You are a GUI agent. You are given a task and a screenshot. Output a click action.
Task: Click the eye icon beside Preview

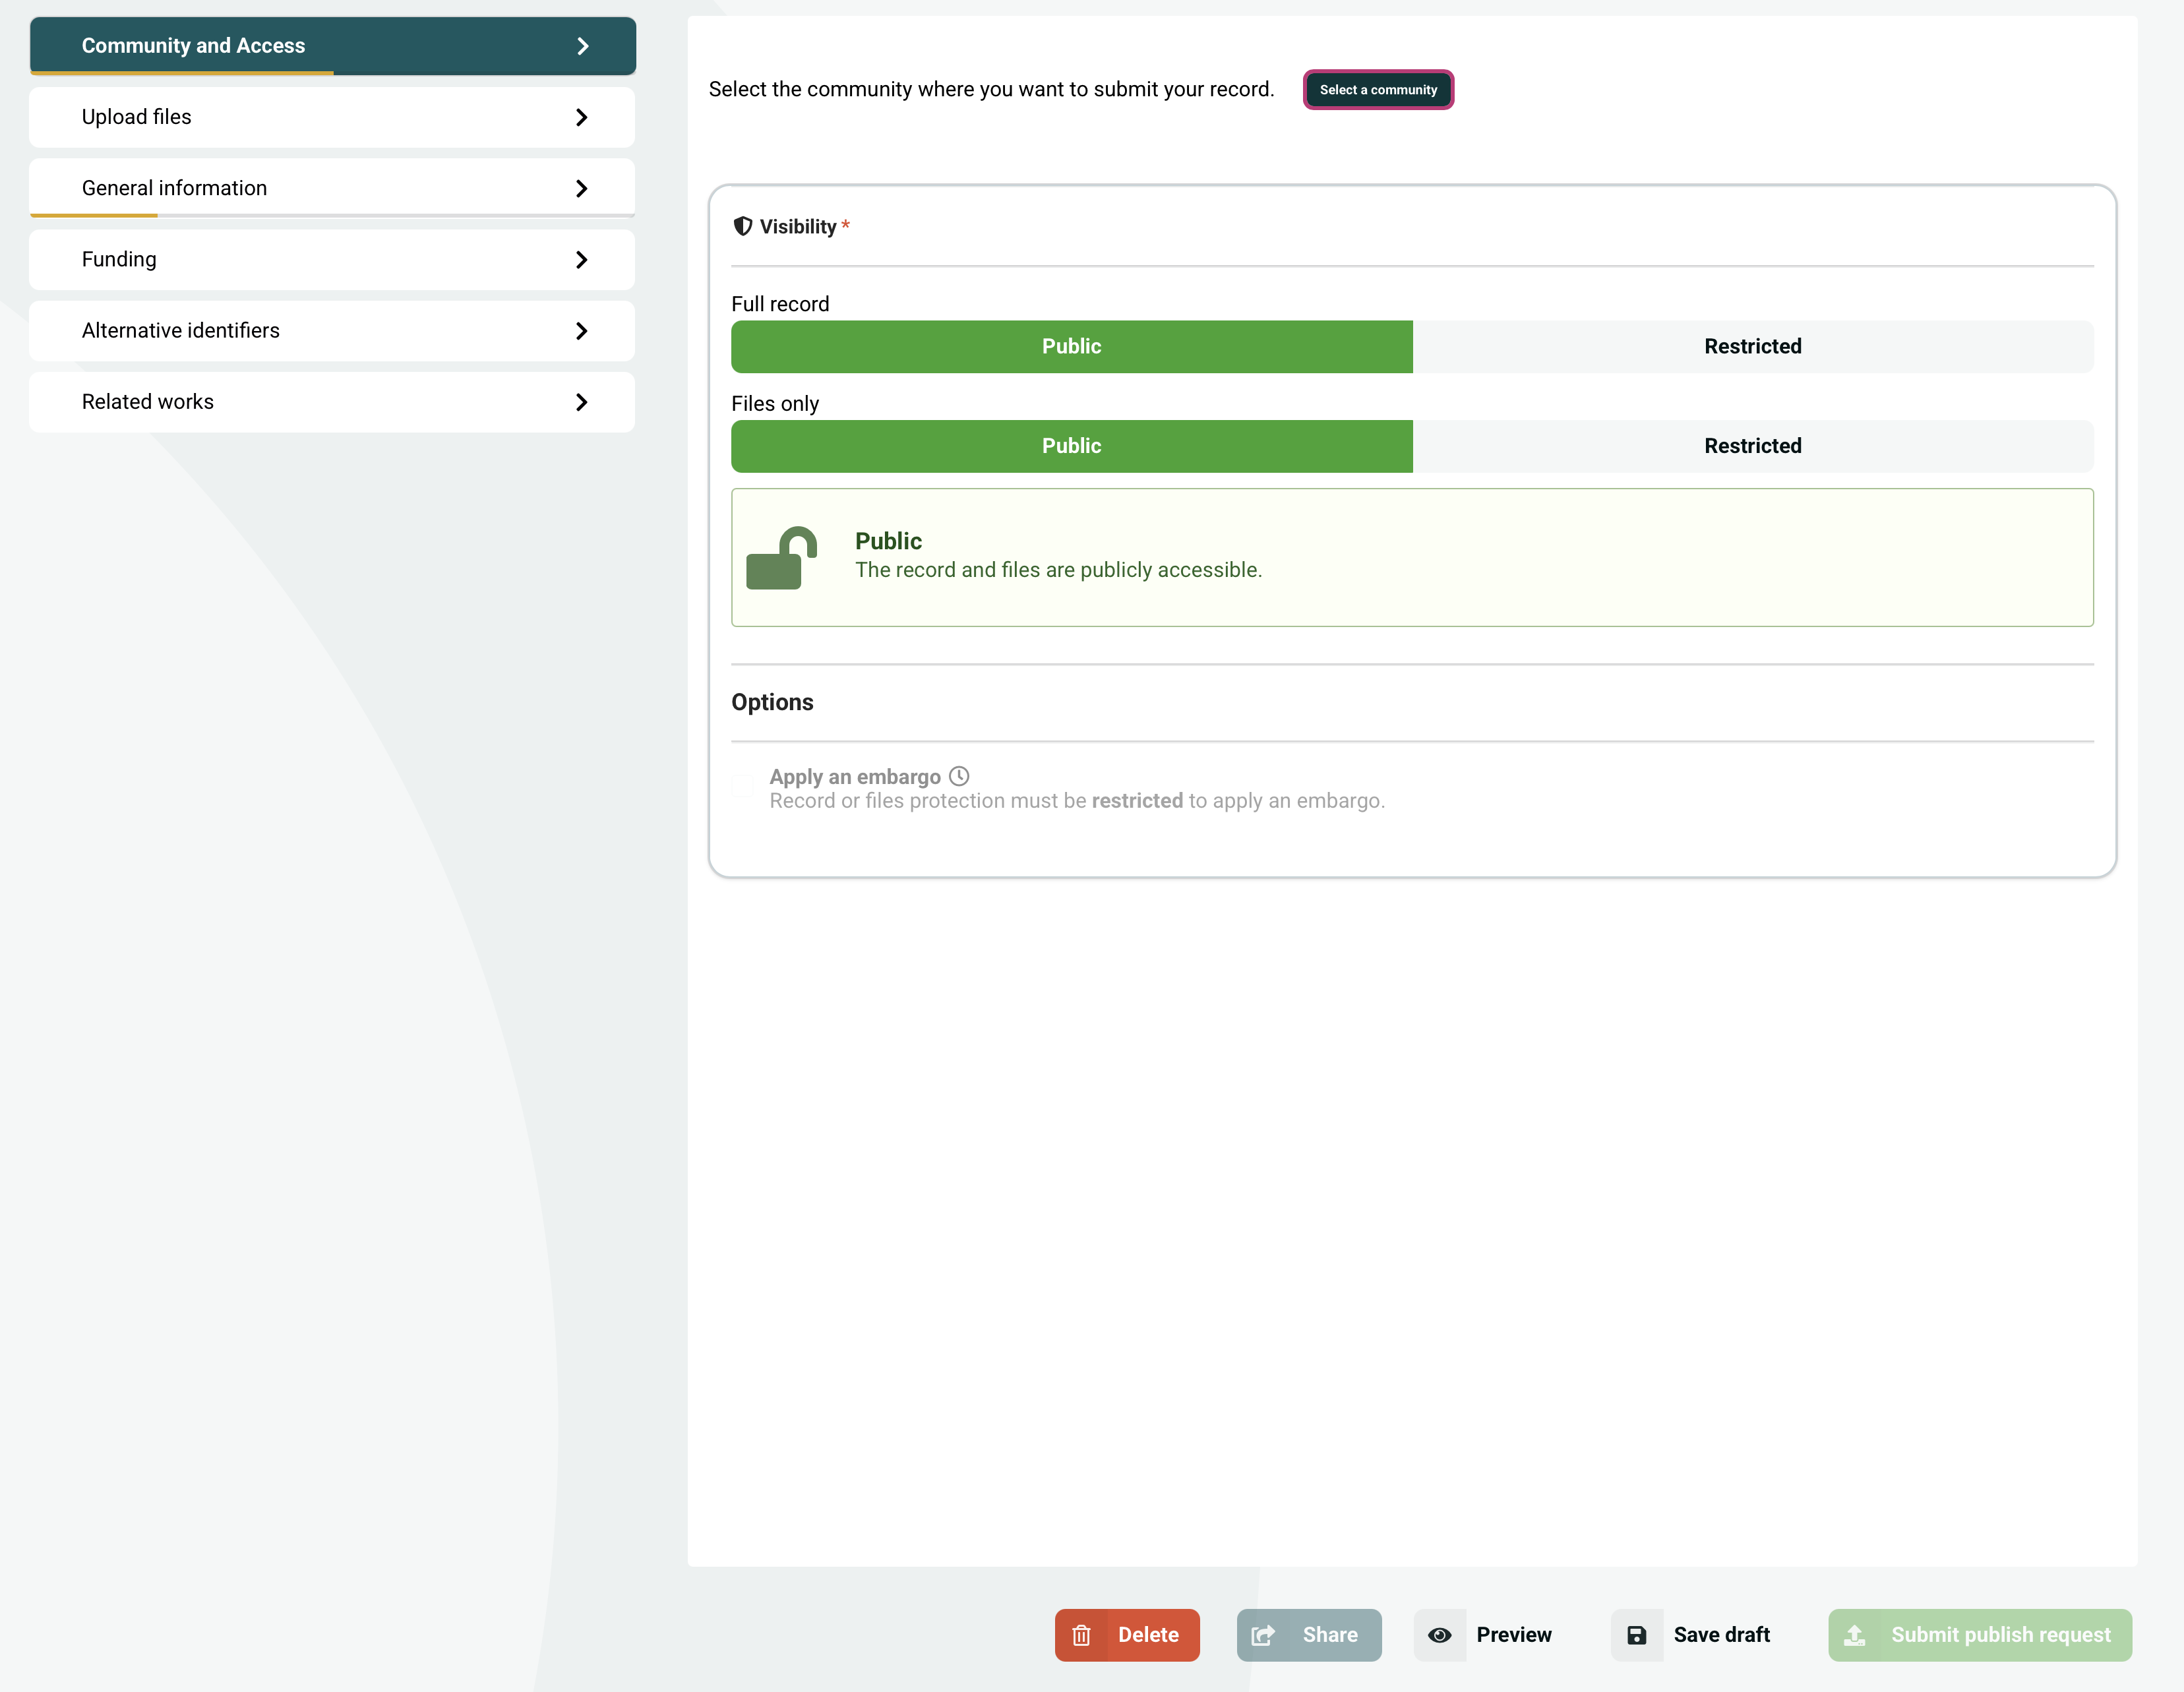(1440, 1635)
